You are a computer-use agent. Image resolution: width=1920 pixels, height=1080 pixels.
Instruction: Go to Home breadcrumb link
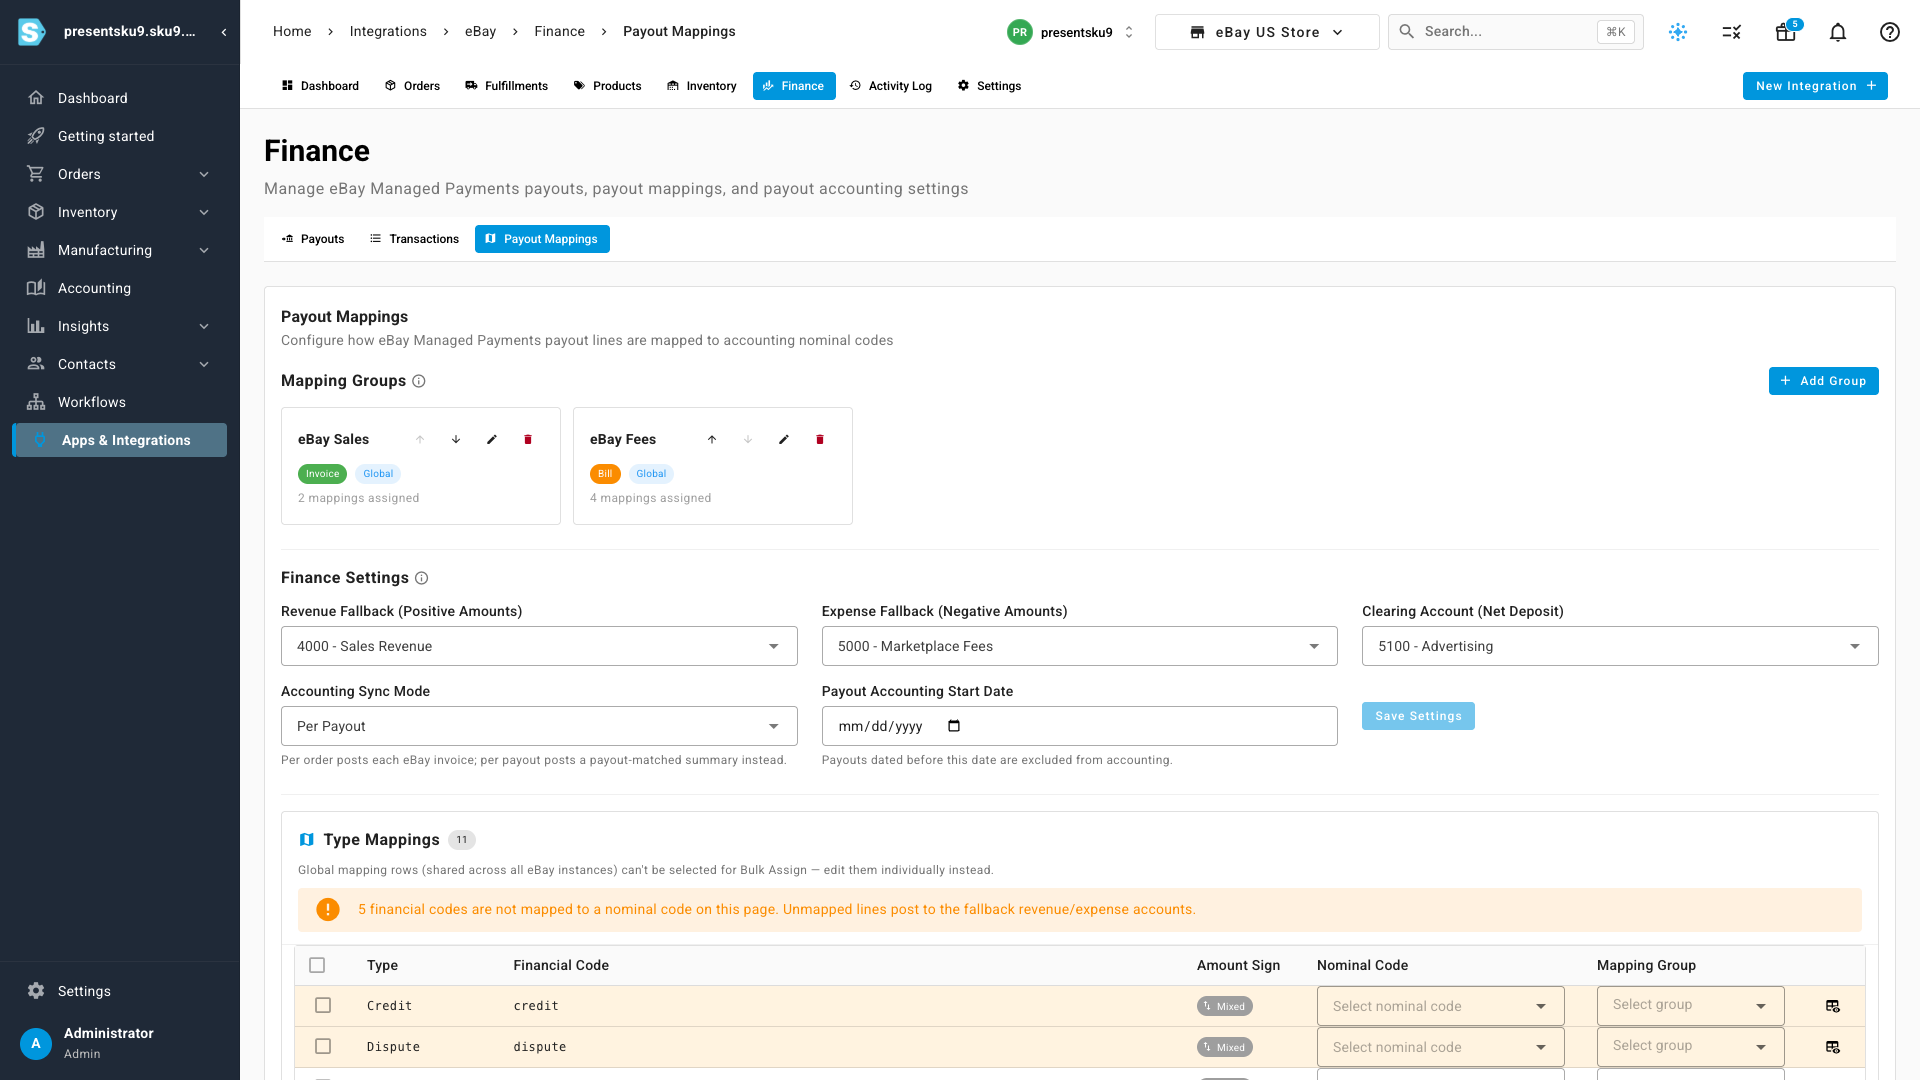tap(292, 32)
